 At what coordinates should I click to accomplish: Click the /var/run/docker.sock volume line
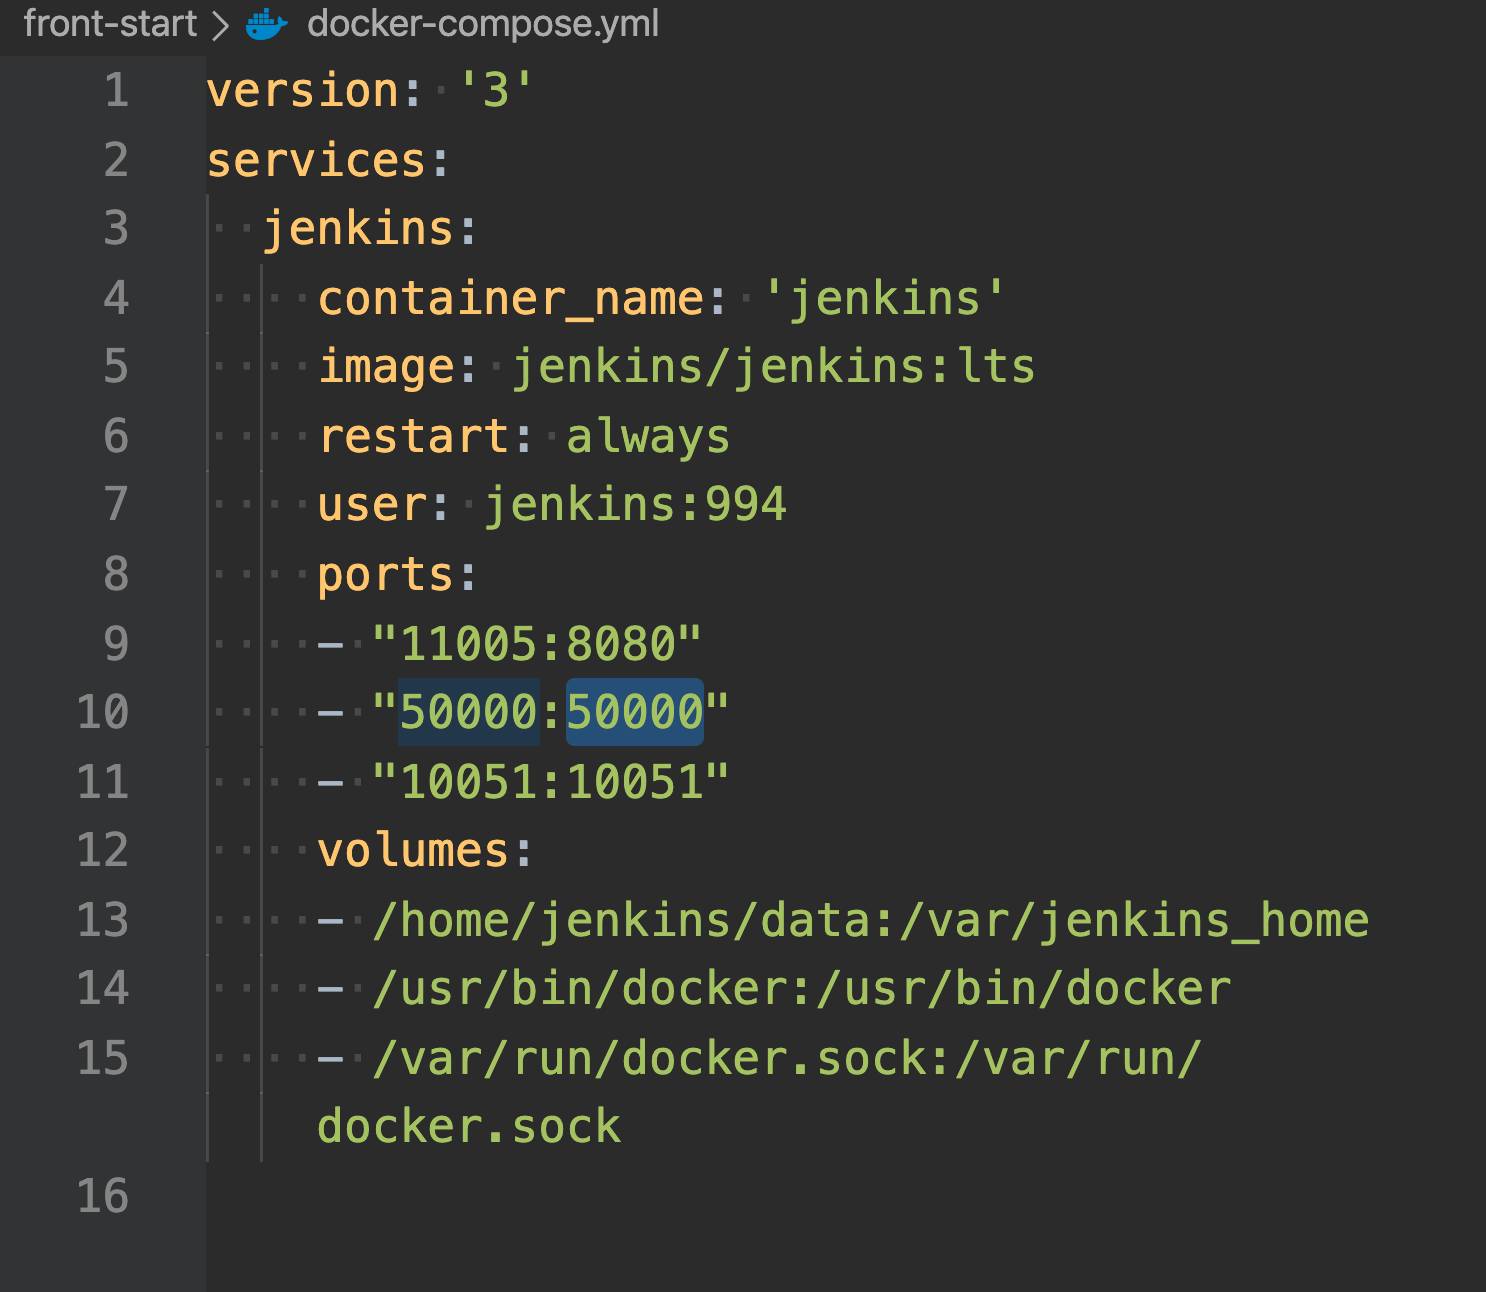pos(787,1058)
